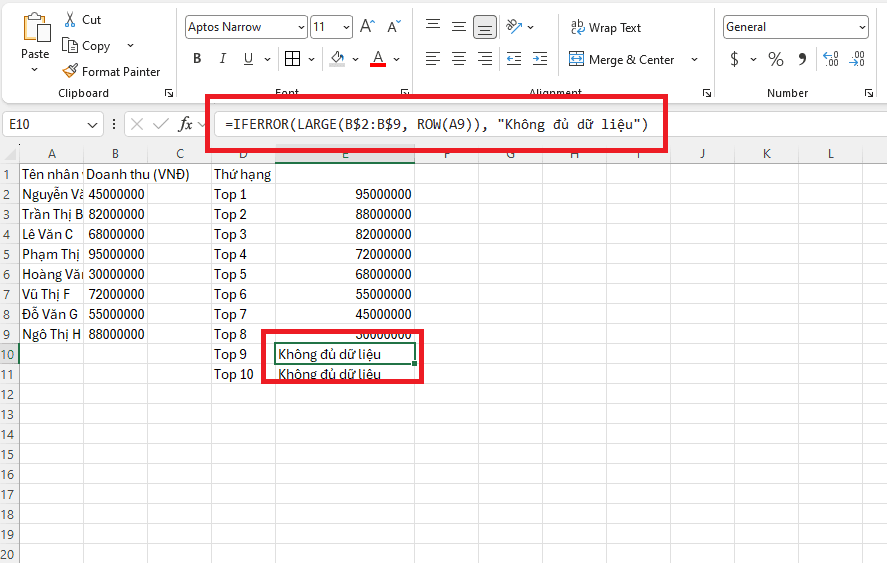Viewport: 887px width, 563px height.
Task: Apply red Font Color
Action: point(378,58)
